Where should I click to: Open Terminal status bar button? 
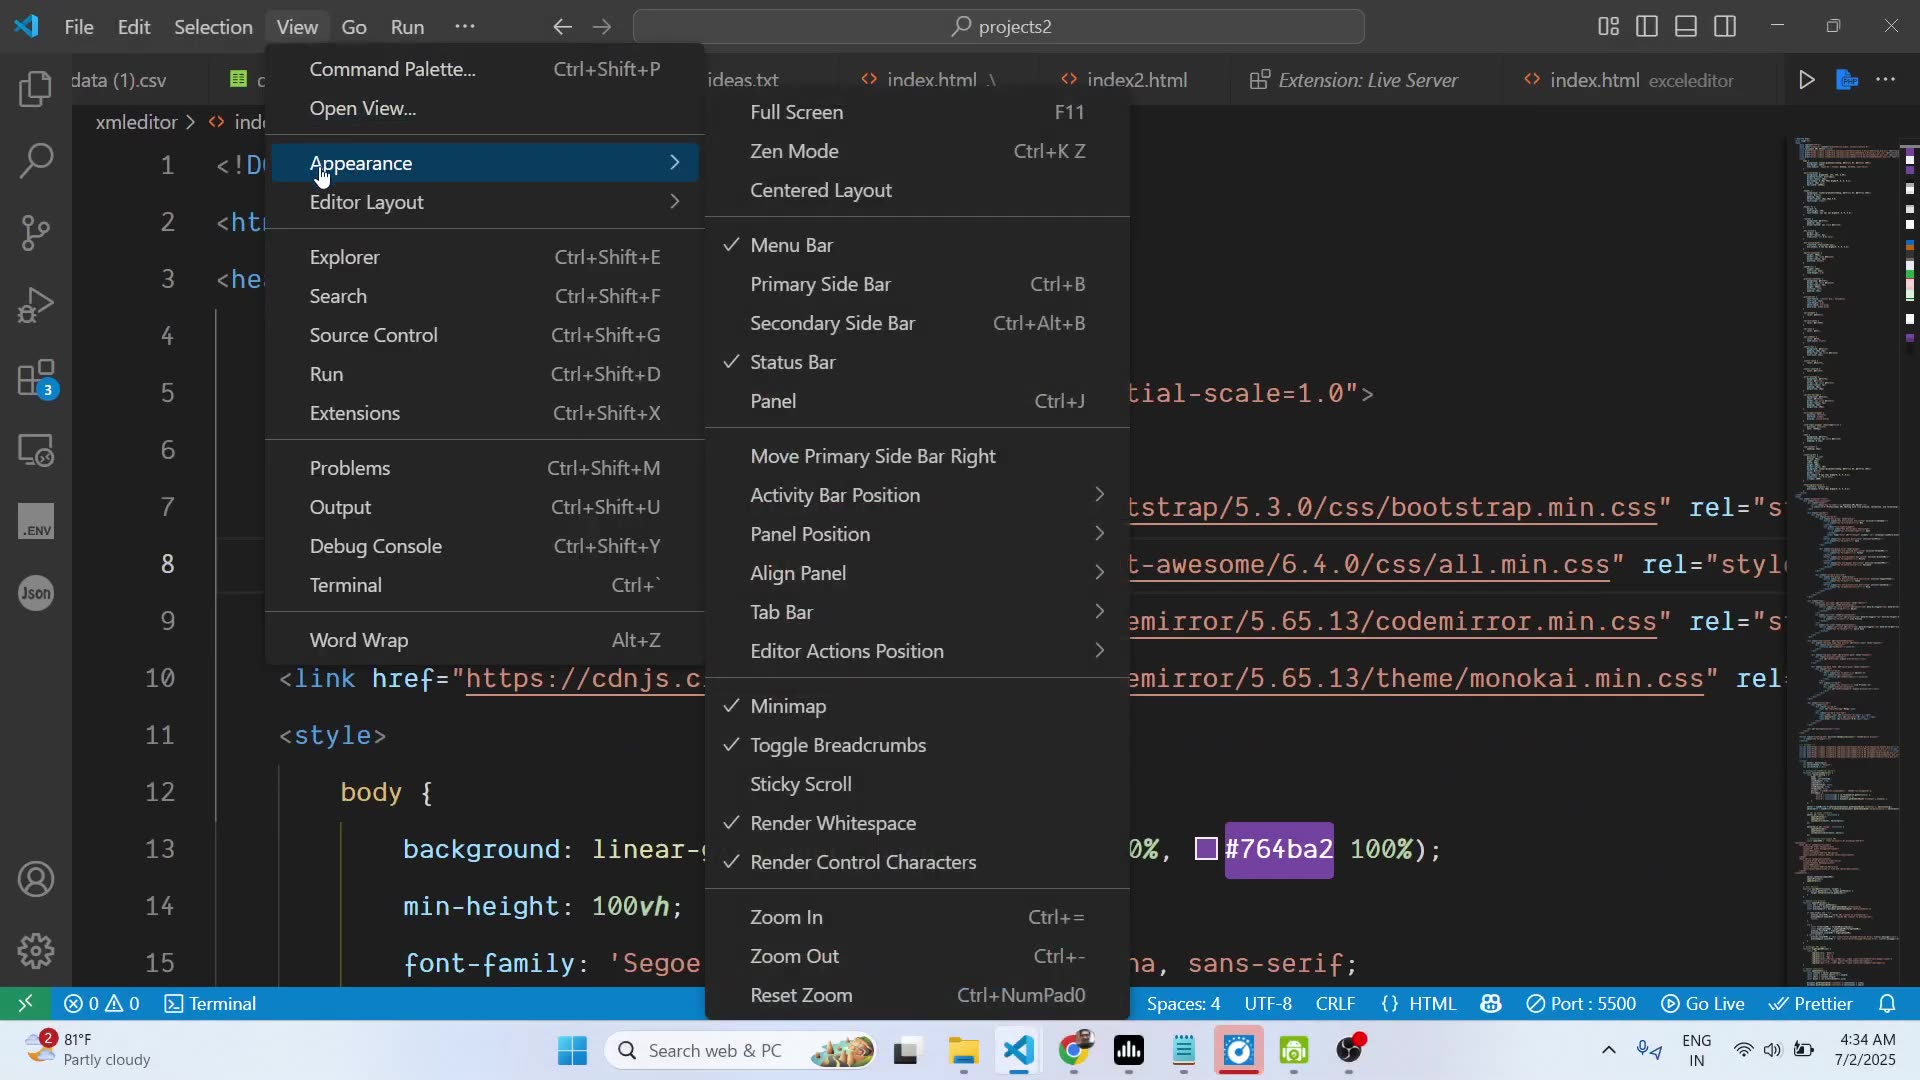point(210,1003)
